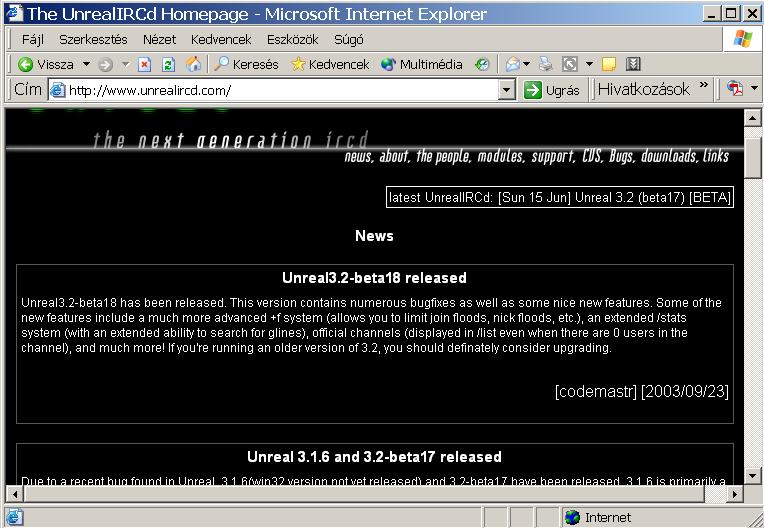Click the vertical scrollbar down arrow

pyautogui.click(x=754, y=476)
